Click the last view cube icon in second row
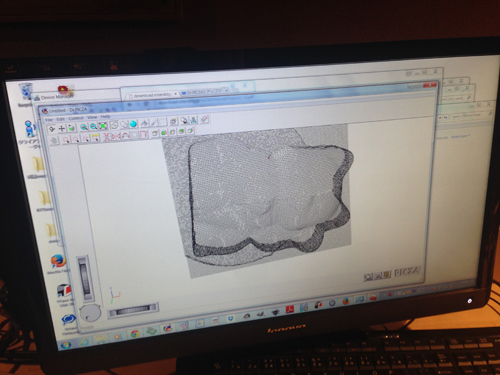Image resolution: width=500 pixels, height=375 pixels. point(191,131)
